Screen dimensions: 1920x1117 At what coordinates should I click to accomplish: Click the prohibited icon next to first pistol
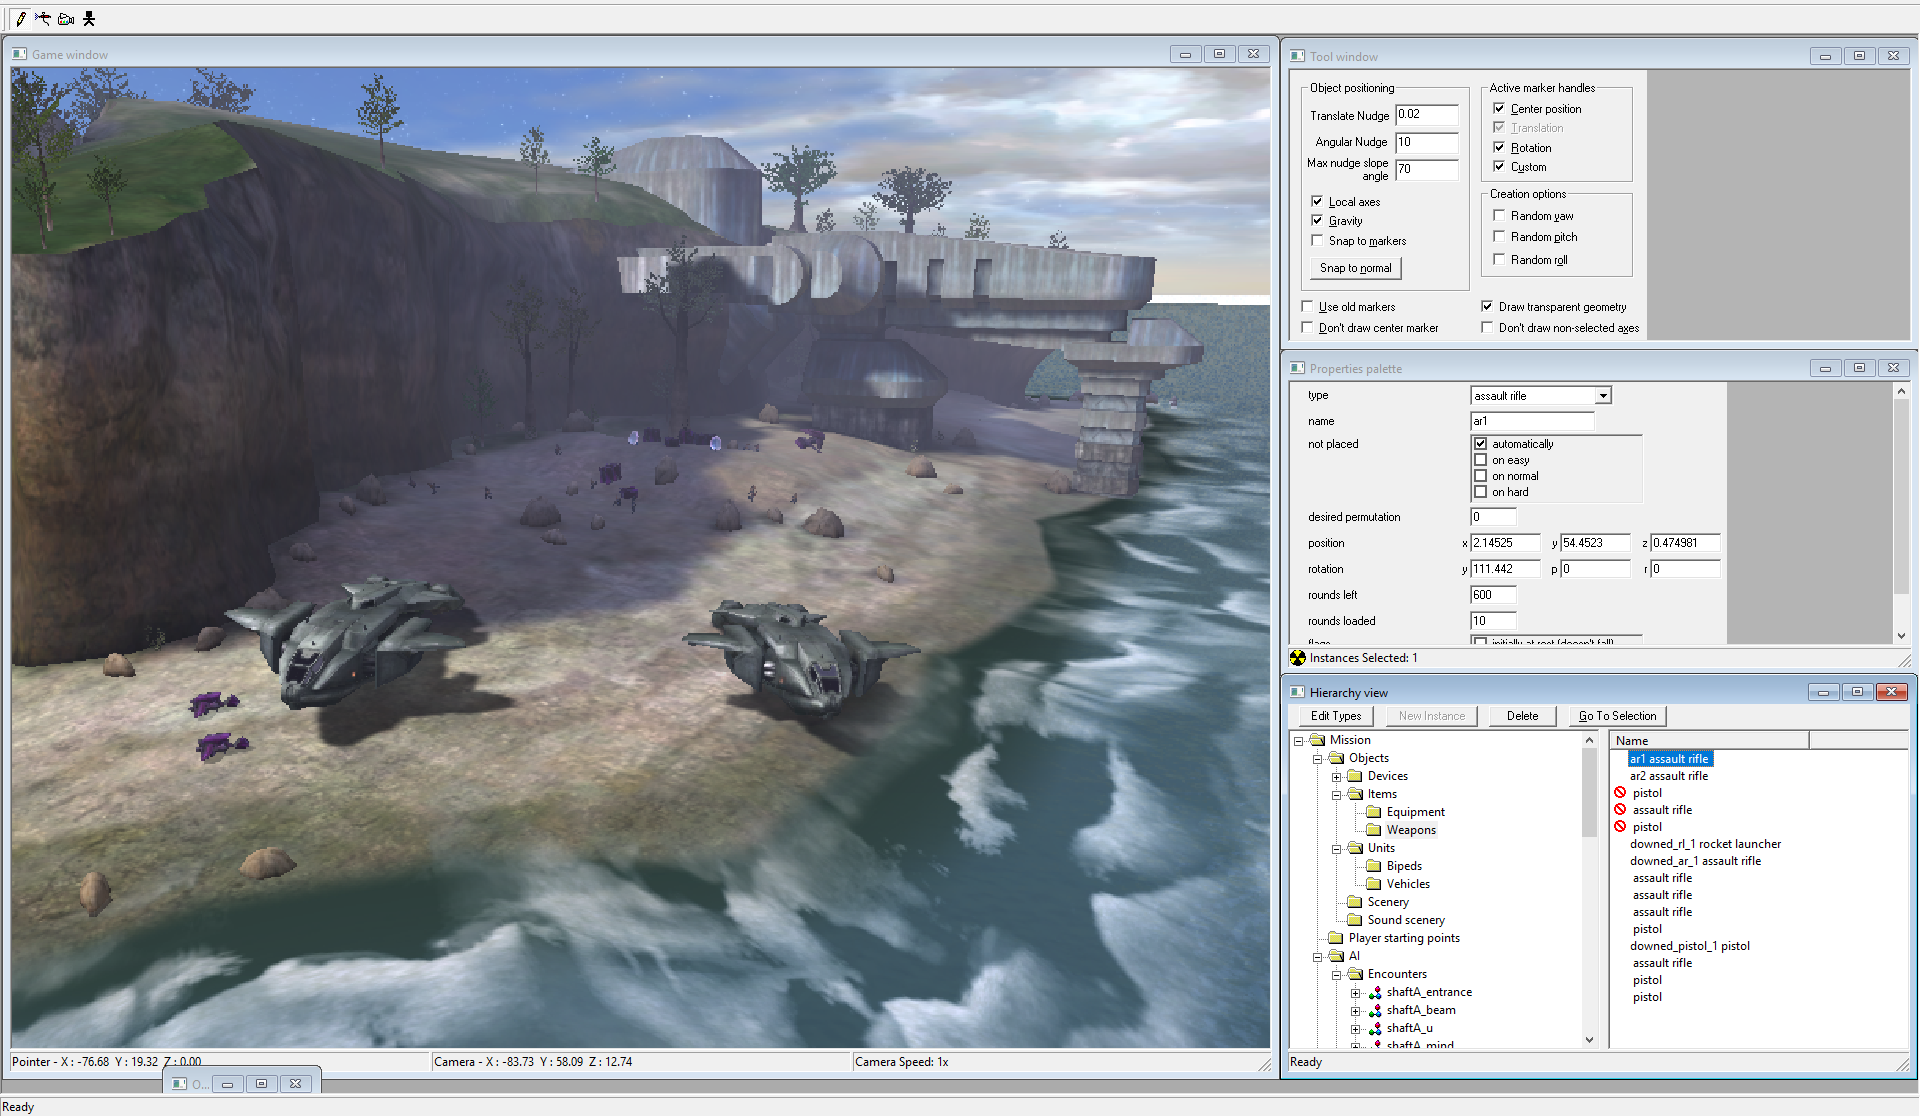coord(1620,792)
